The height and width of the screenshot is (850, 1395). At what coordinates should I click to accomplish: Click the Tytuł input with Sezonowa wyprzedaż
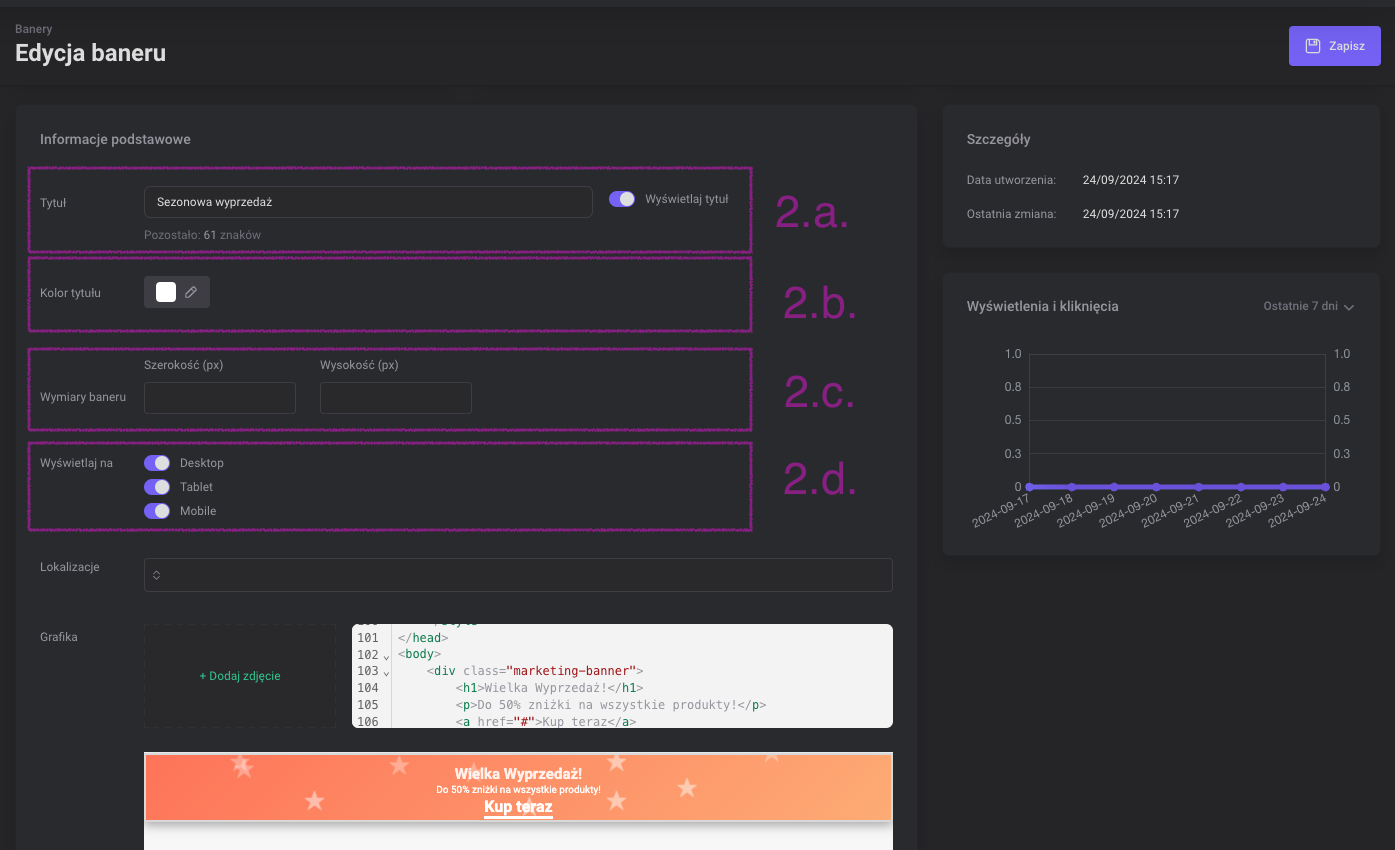(x=368, y=202)
